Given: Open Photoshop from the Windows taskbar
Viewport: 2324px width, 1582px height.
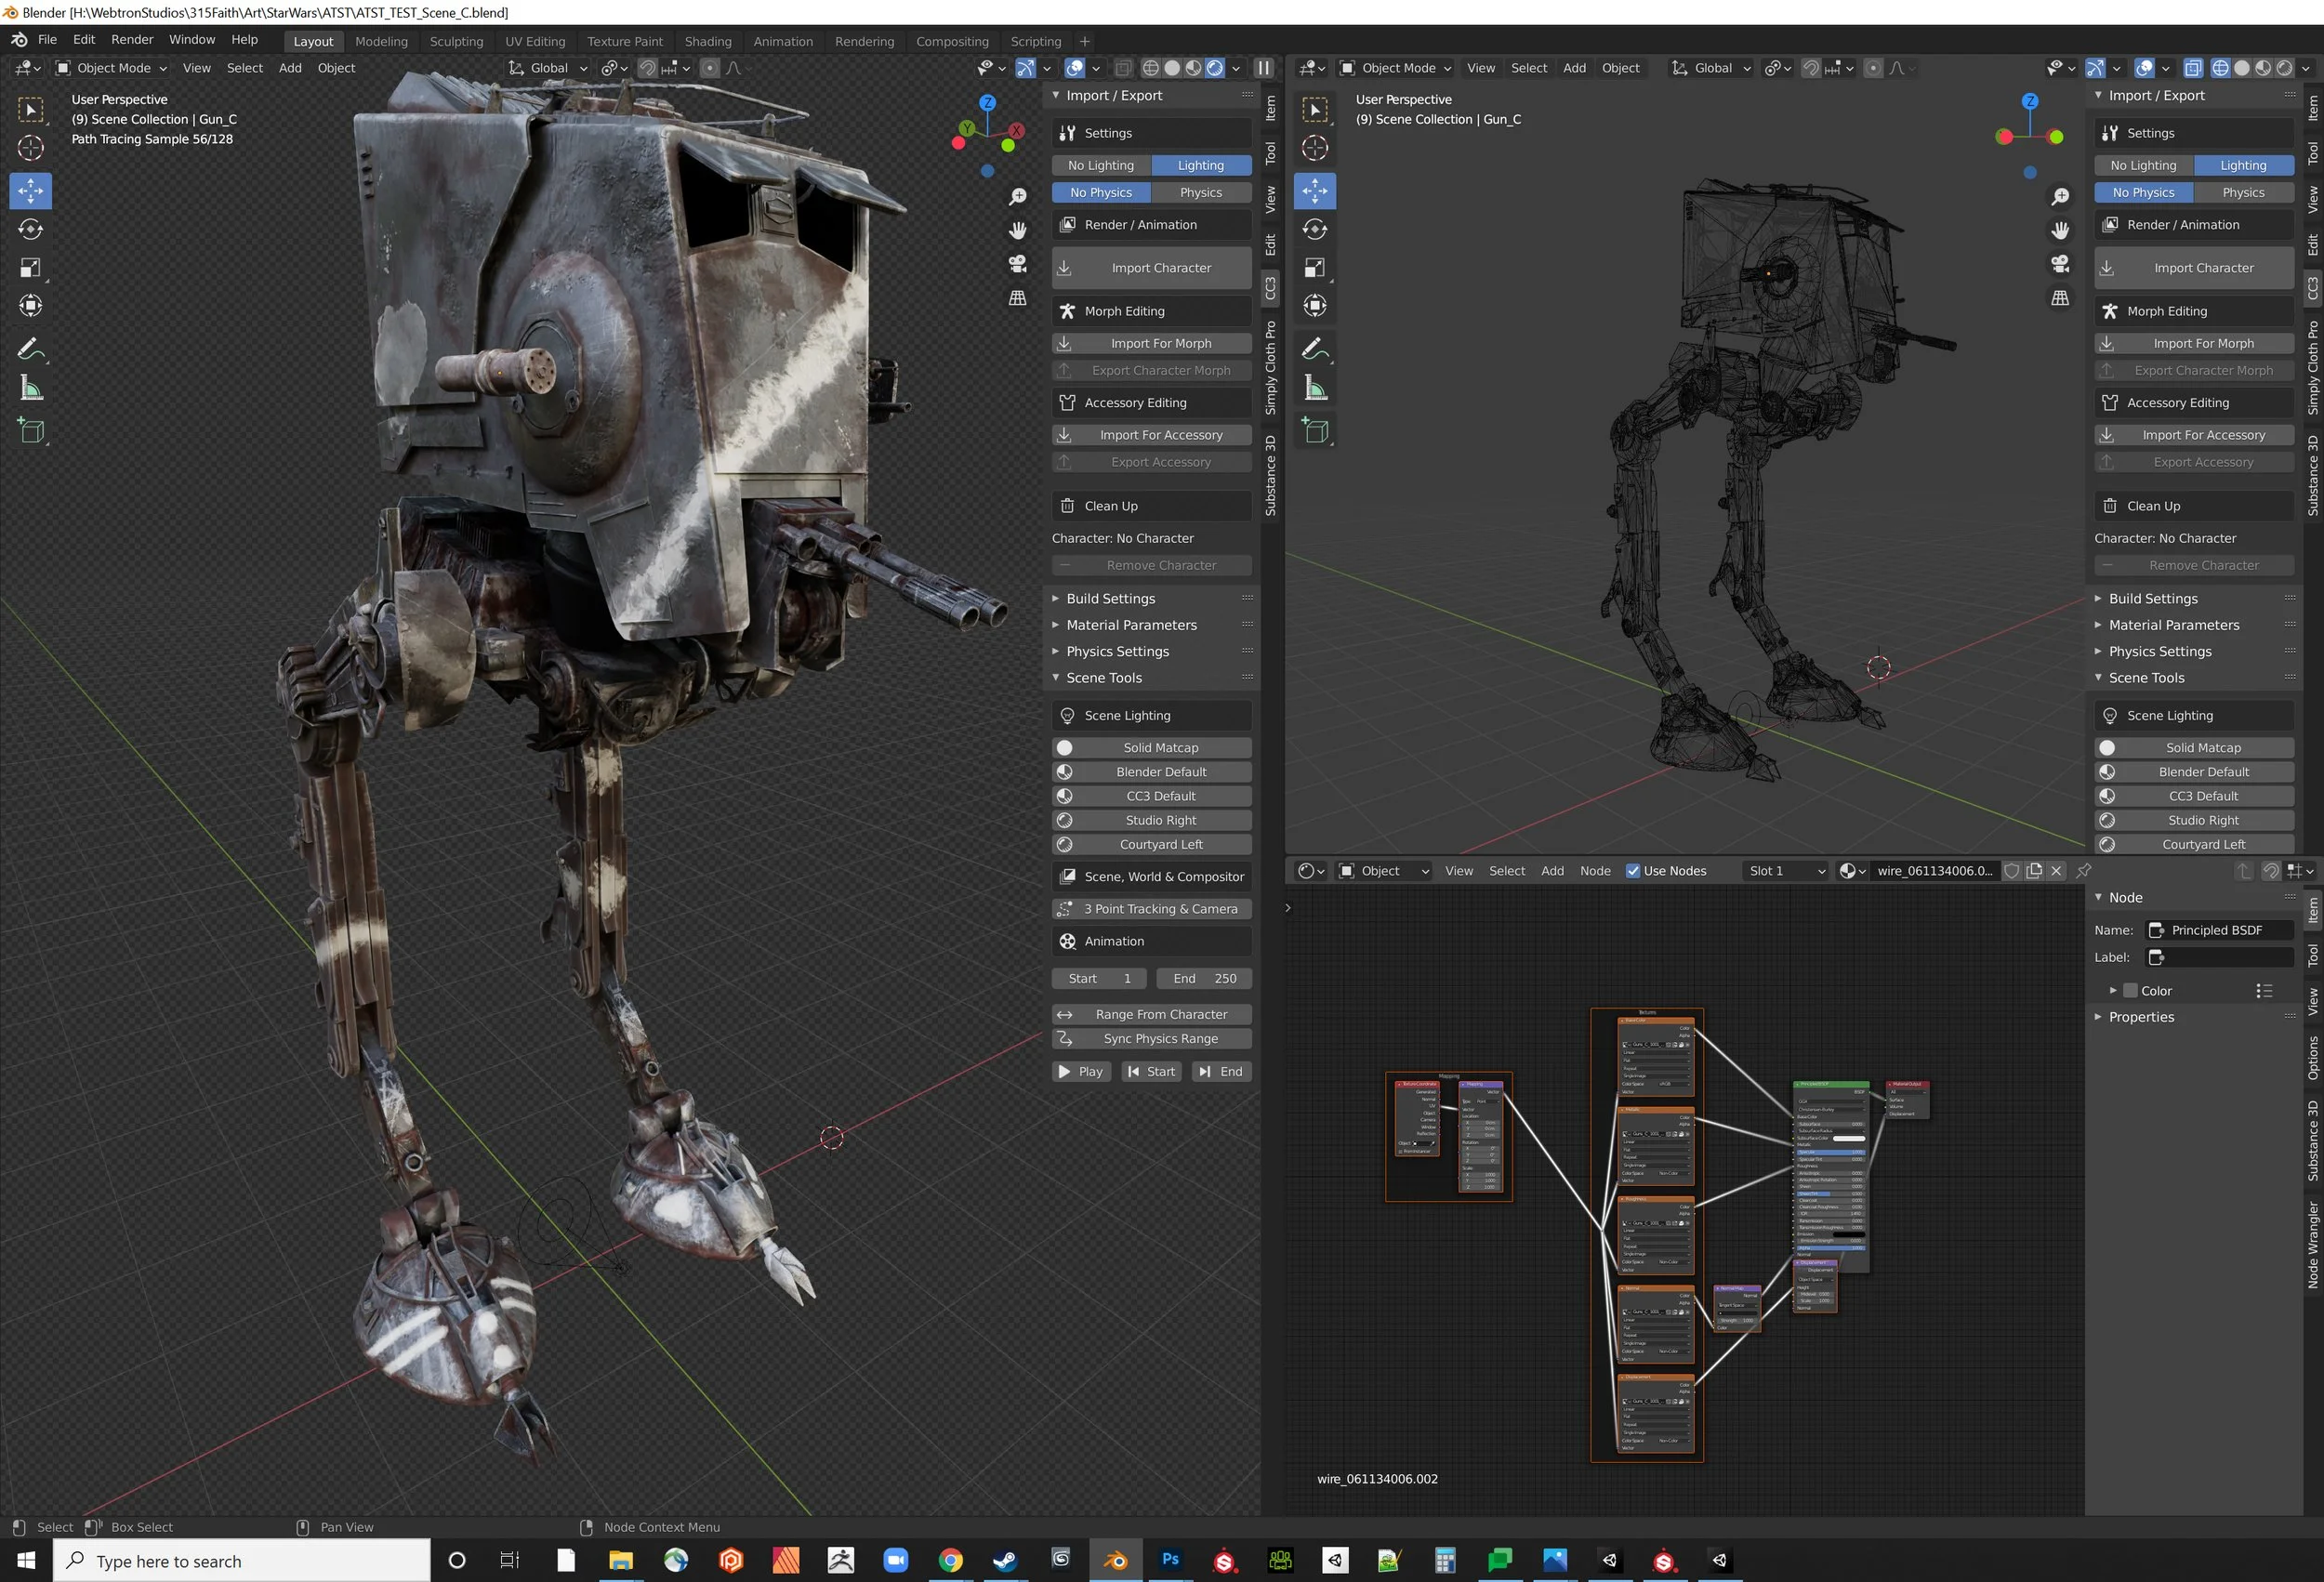Looking at the screenshot, I should (1170, 1560).
